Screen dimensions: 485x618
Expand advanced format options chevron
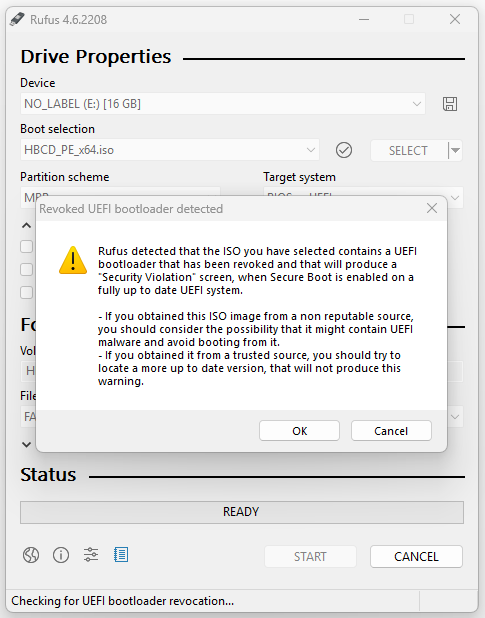[26, 445]
